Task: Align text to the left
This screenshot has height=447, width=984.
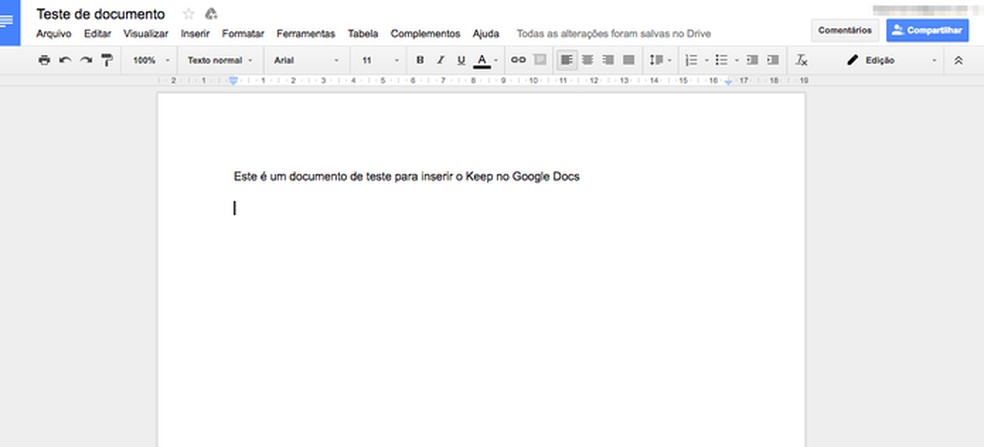Action: pos(567,60)
